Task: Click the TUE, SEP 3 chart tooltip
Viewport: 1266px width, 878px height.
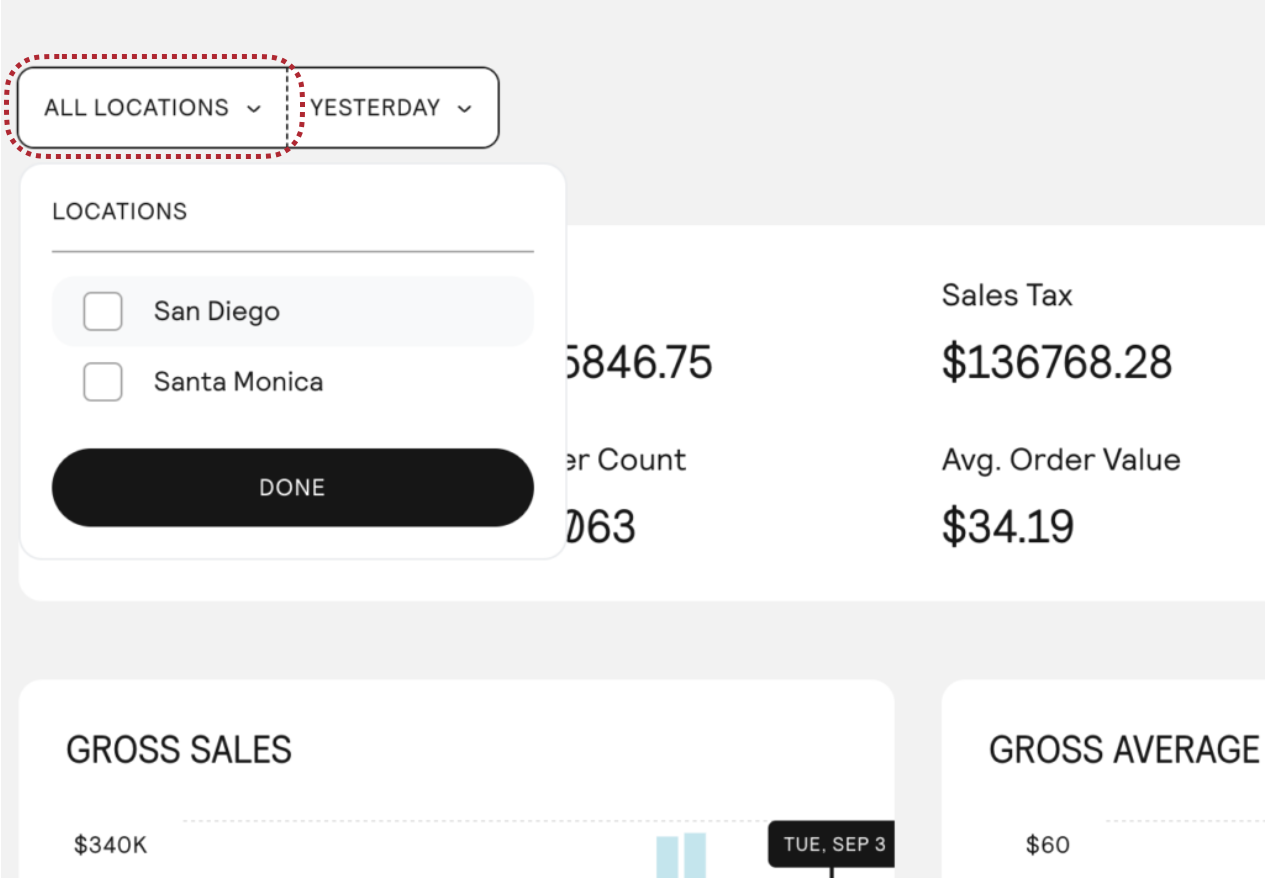Action: (x=833, y=844)
